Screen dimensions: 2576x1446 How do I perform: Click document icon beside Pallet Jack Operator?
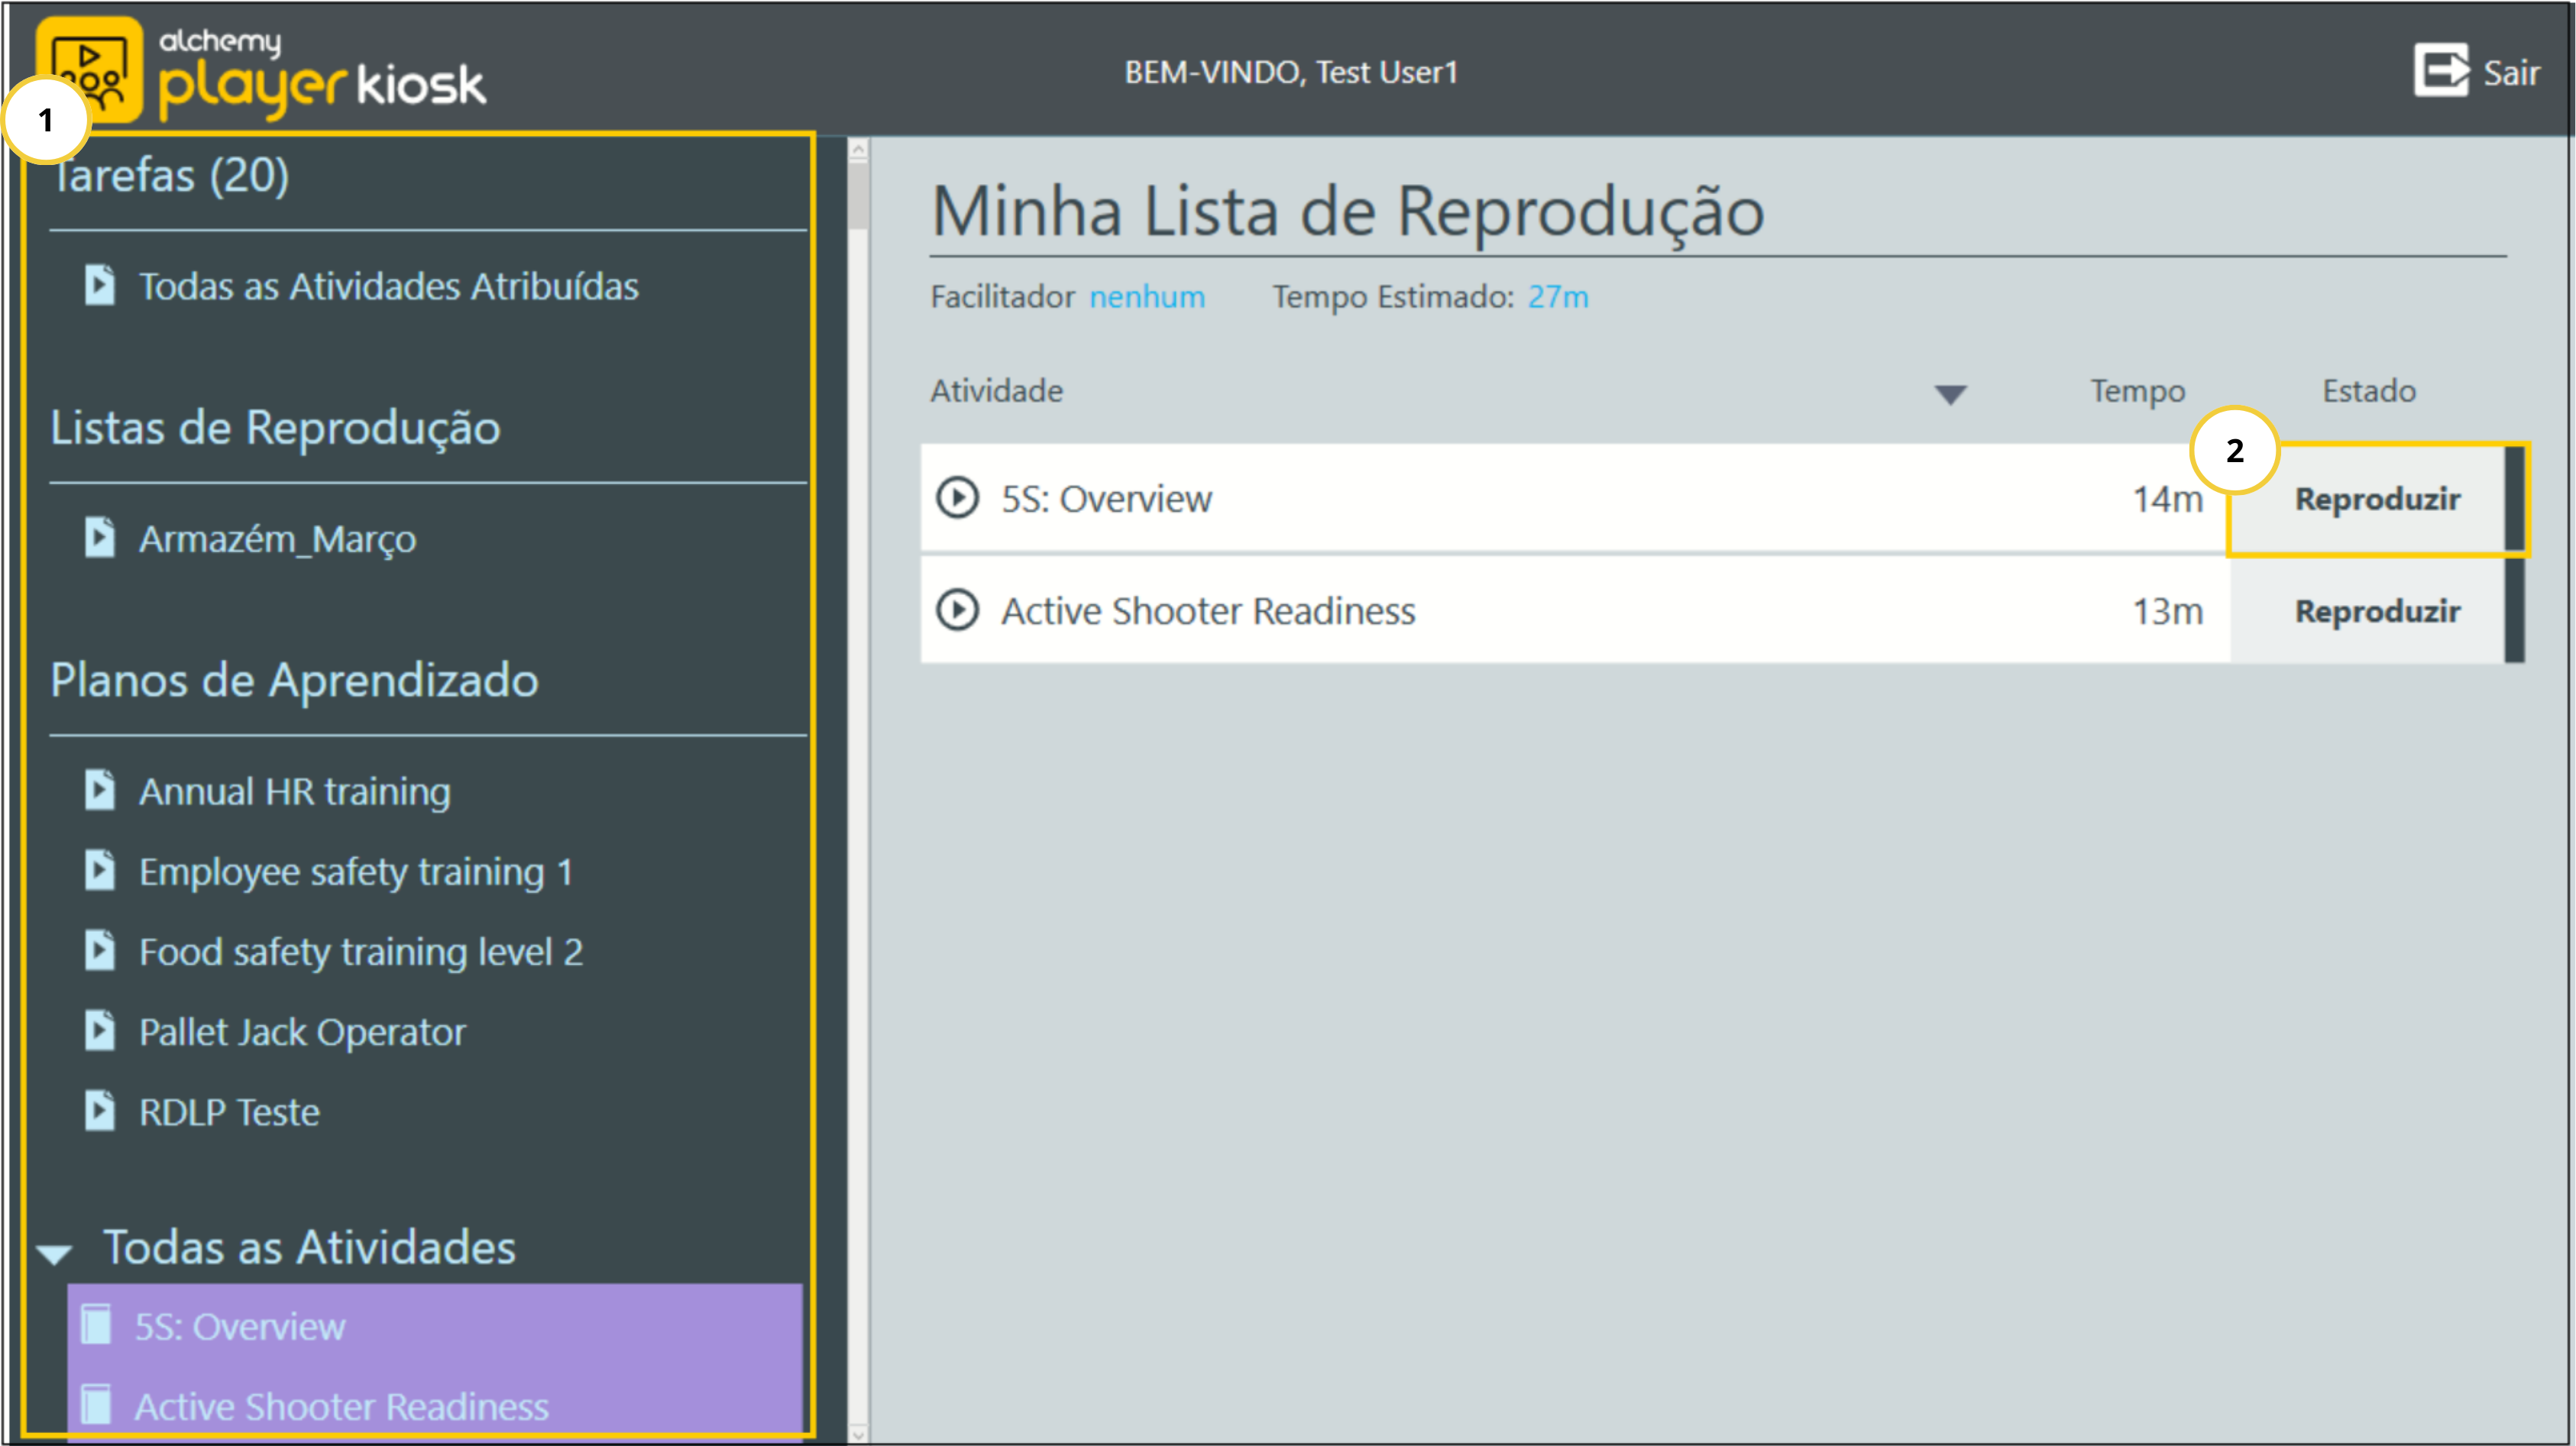click(99, 1031)
